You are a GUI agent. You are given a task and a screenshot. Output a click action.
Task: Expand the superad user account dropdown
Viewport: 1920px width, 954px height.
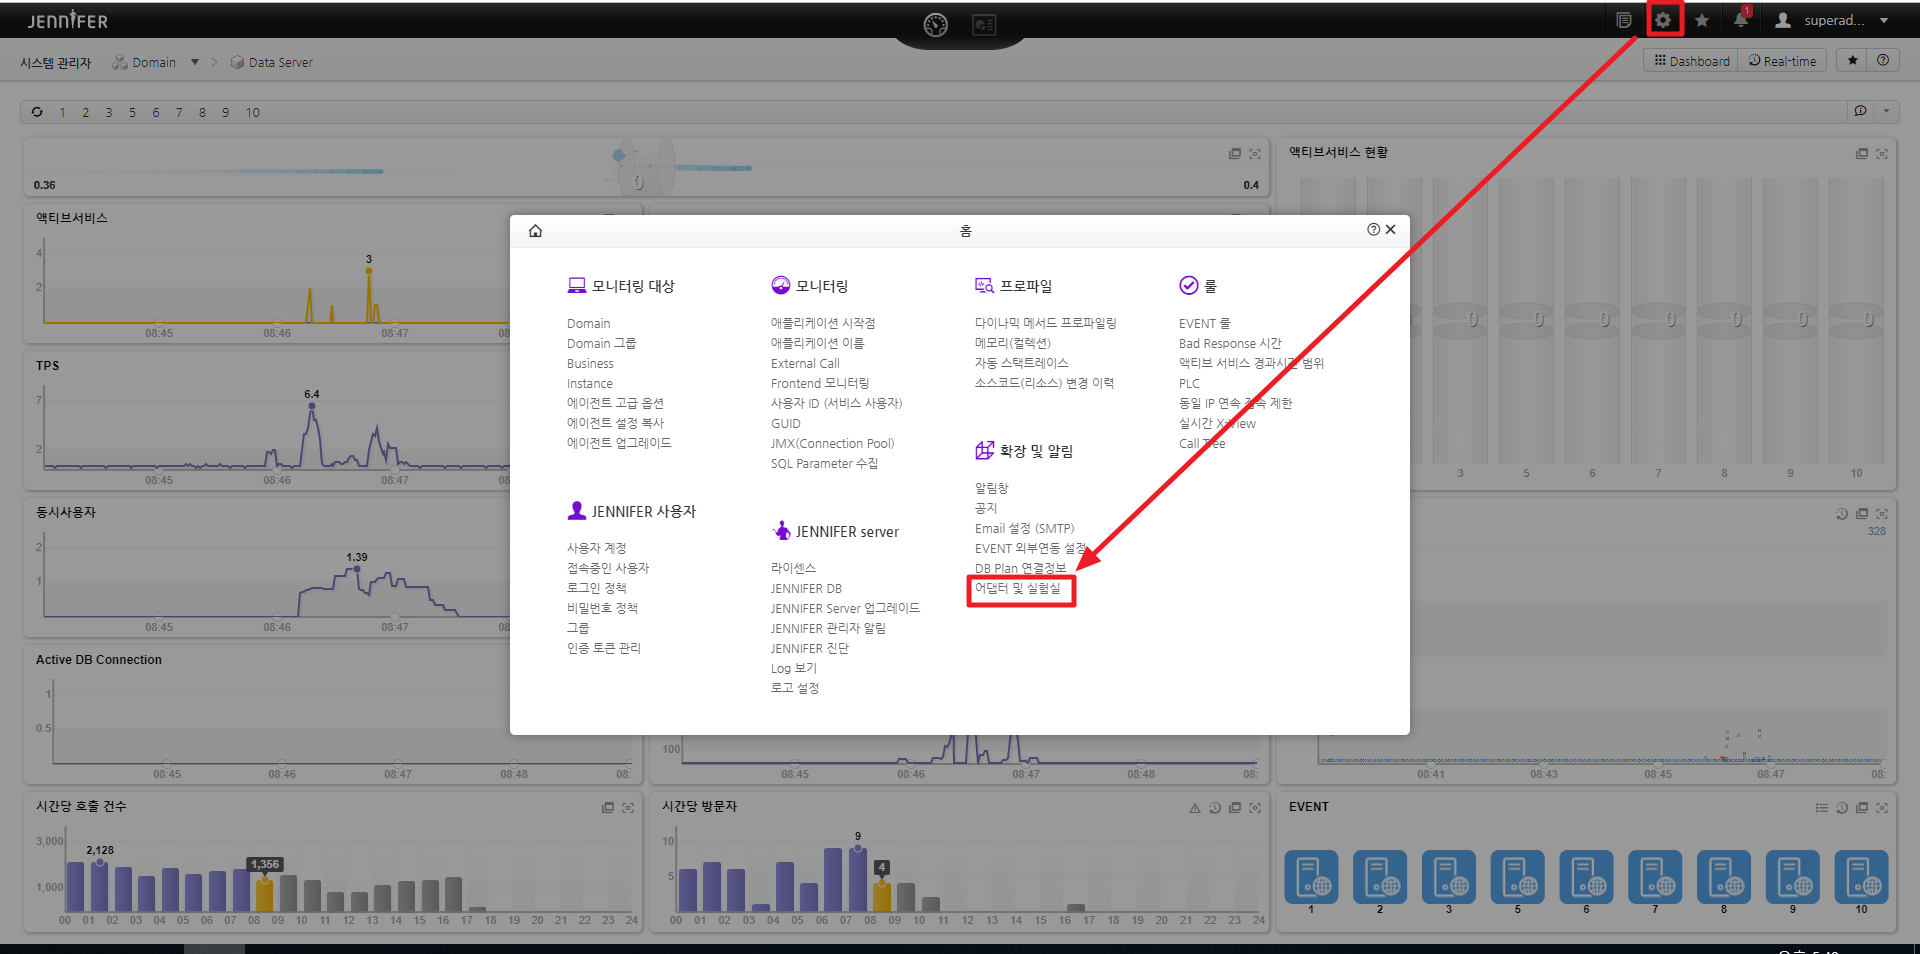[1884, 20]
